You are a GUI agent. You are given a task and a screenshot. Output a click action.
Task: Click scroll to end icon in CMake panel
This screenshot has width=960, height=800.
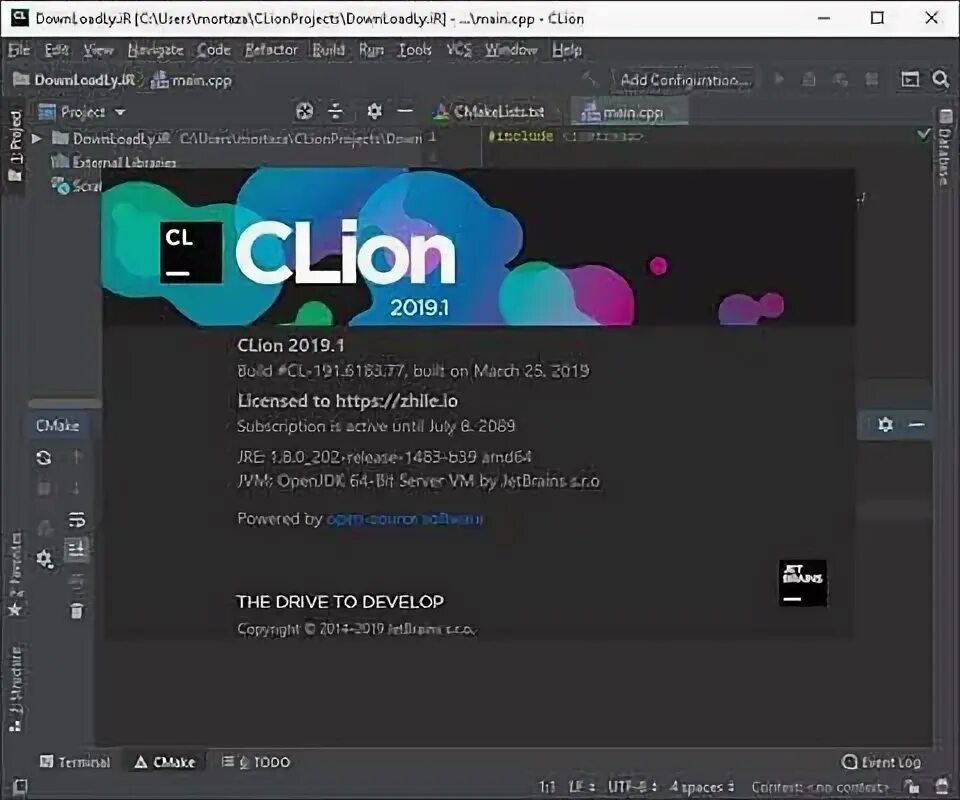(x=77, y=548)
